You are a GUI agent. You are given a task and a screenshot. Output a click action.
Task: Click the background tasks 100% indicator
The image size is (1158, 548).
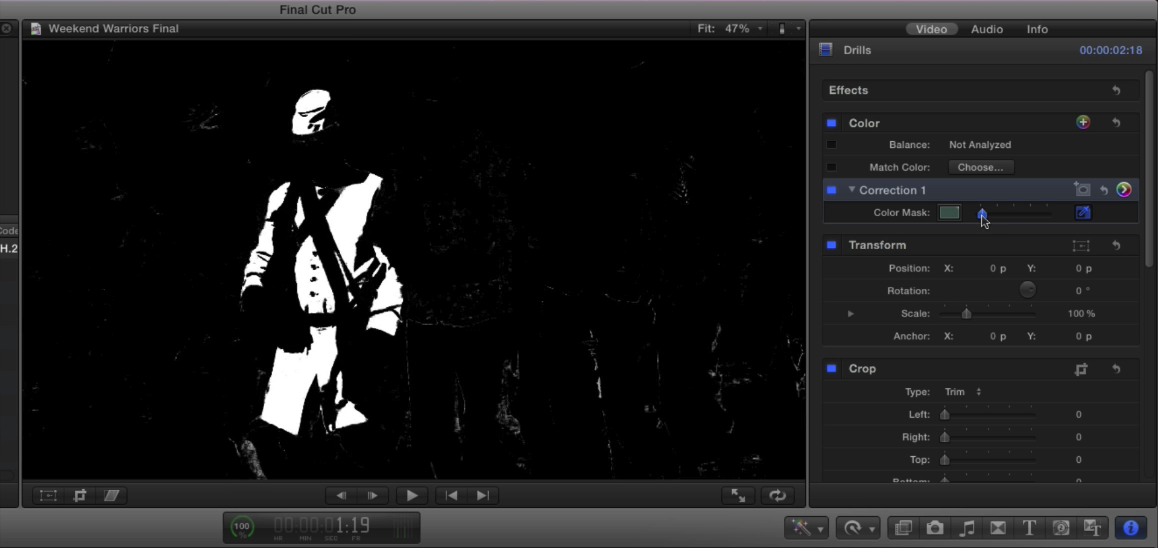[241, 527]
